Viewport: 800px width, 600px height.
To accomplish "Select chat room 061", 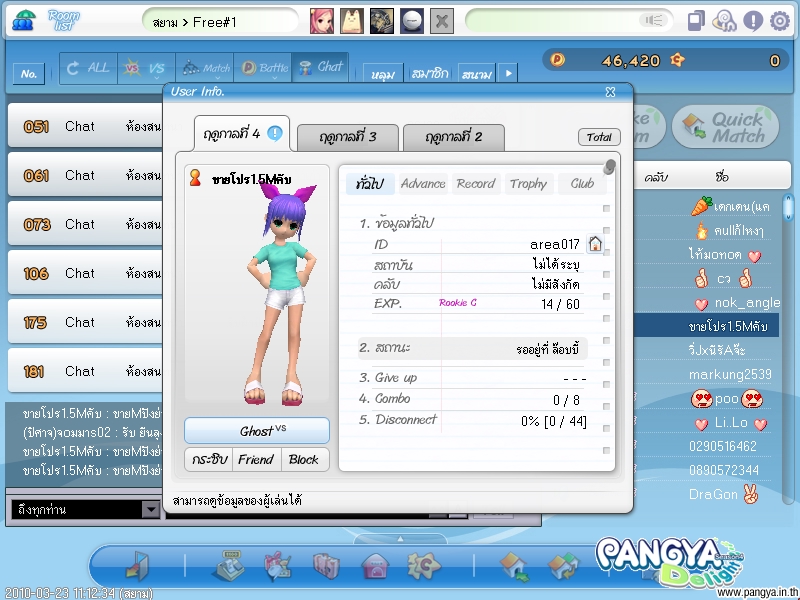I will coord(86,175).
